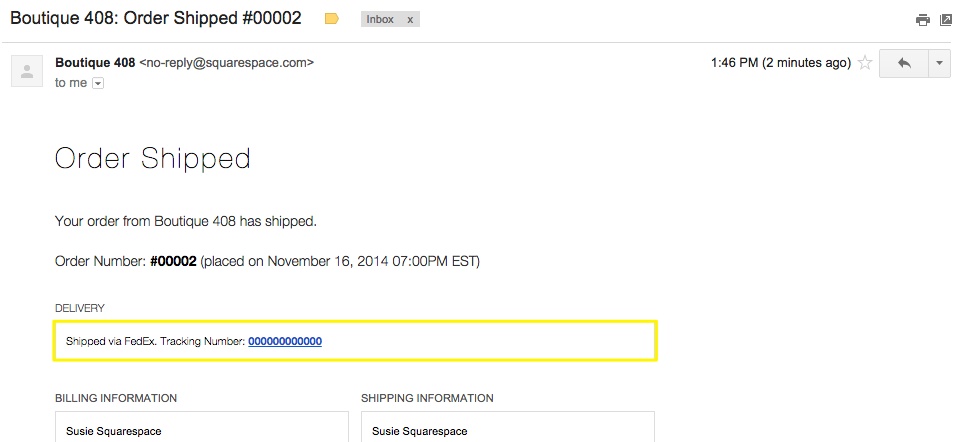Click the no-reply@squarespace.com sender address
974x442 pixels.
[x=227, y=62]
